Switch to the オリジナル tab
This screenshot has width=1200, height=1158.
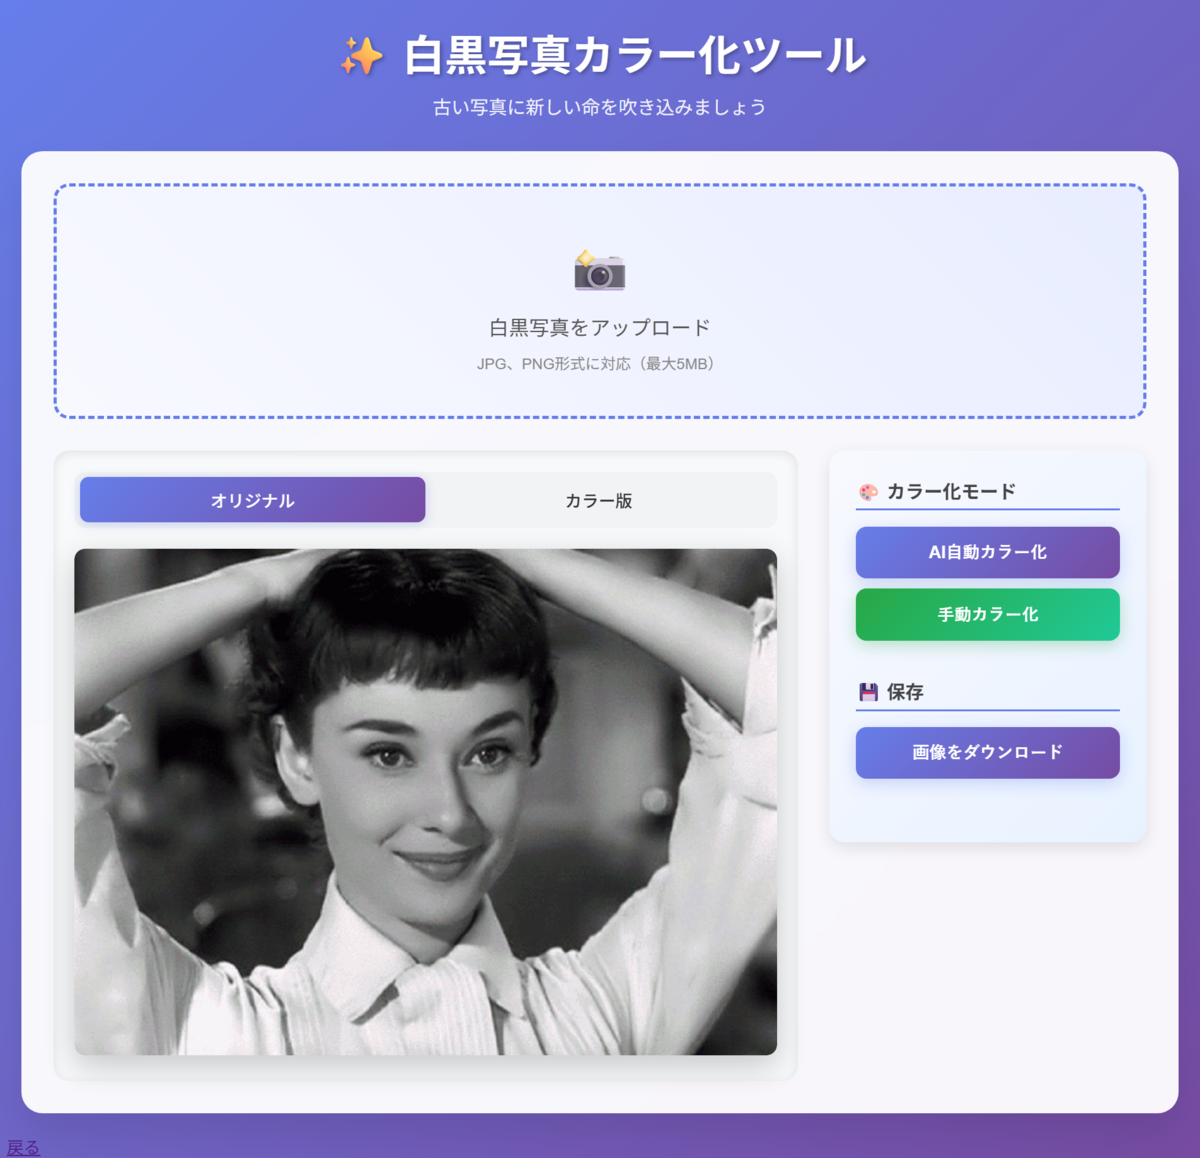click(x=252, y=500)
